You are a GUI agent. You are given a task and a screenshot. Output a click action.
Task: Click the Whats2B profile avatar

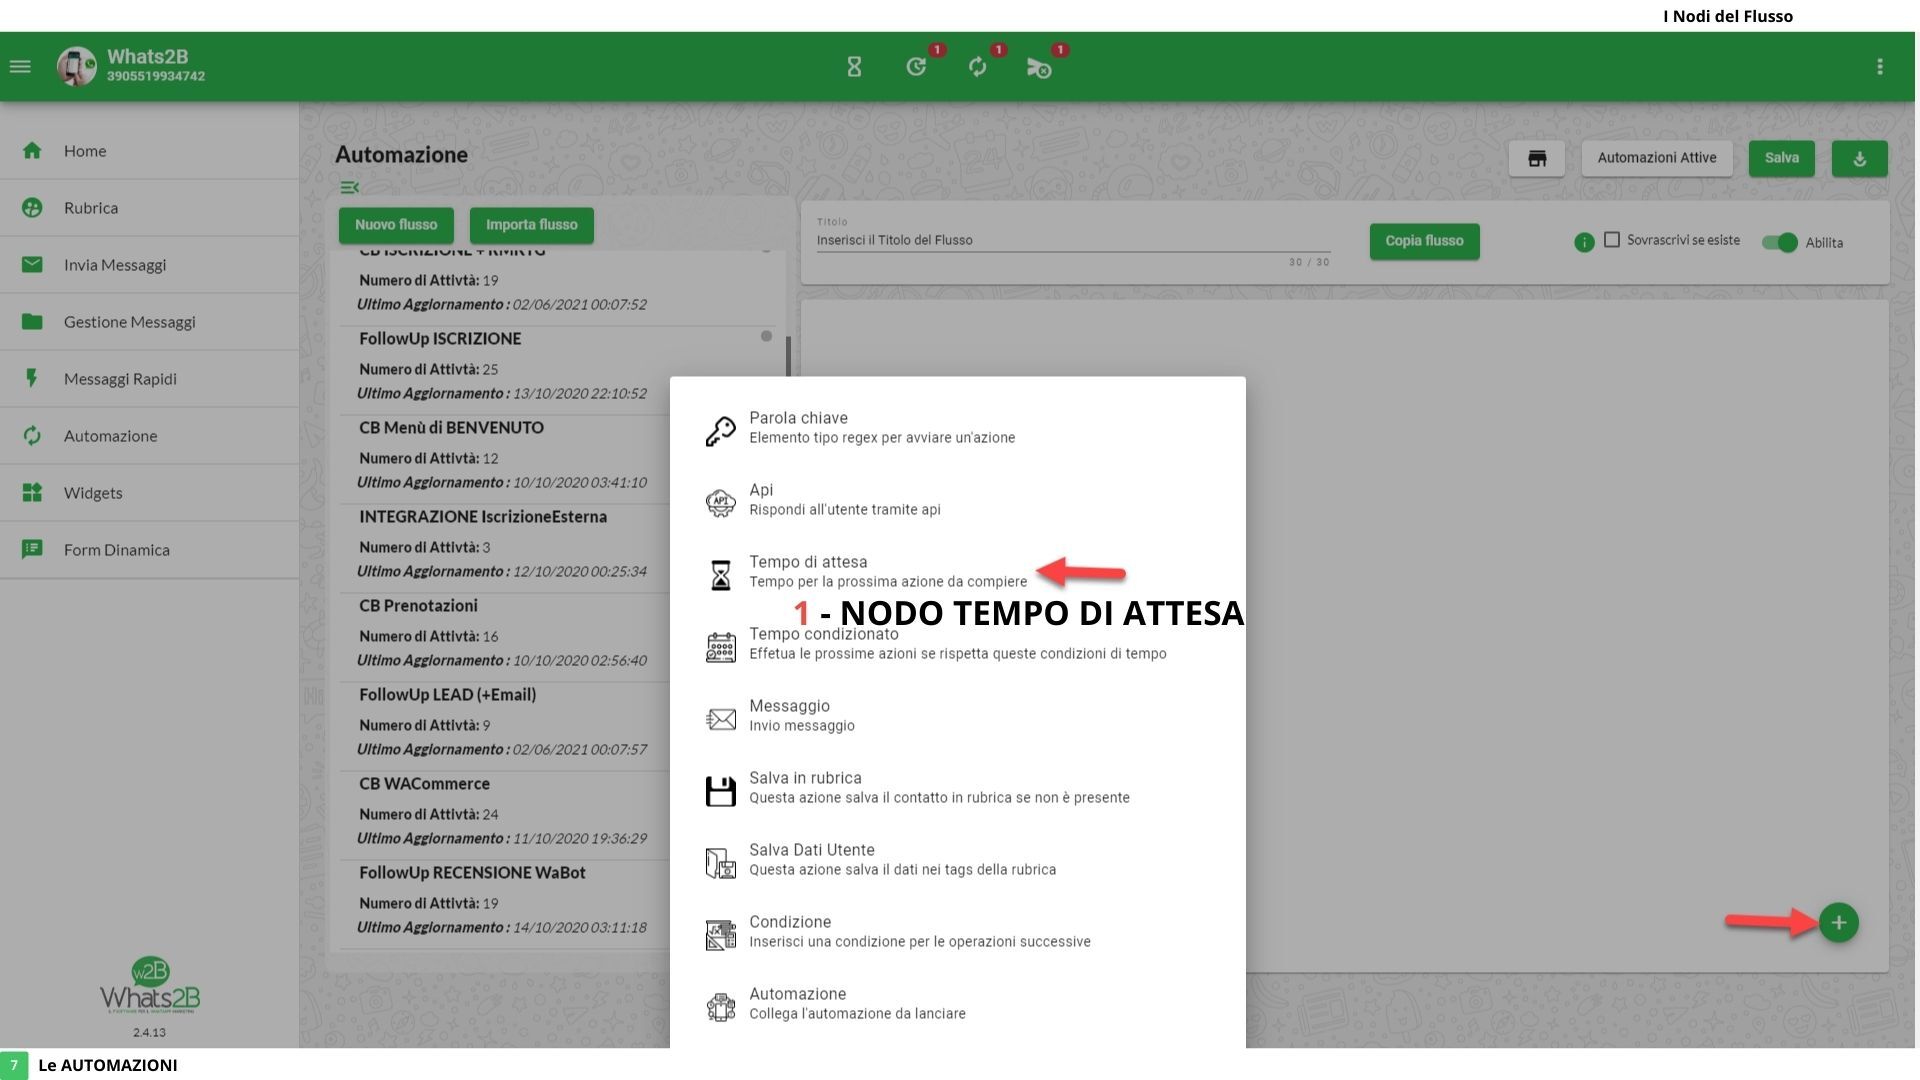pos(77,67)
